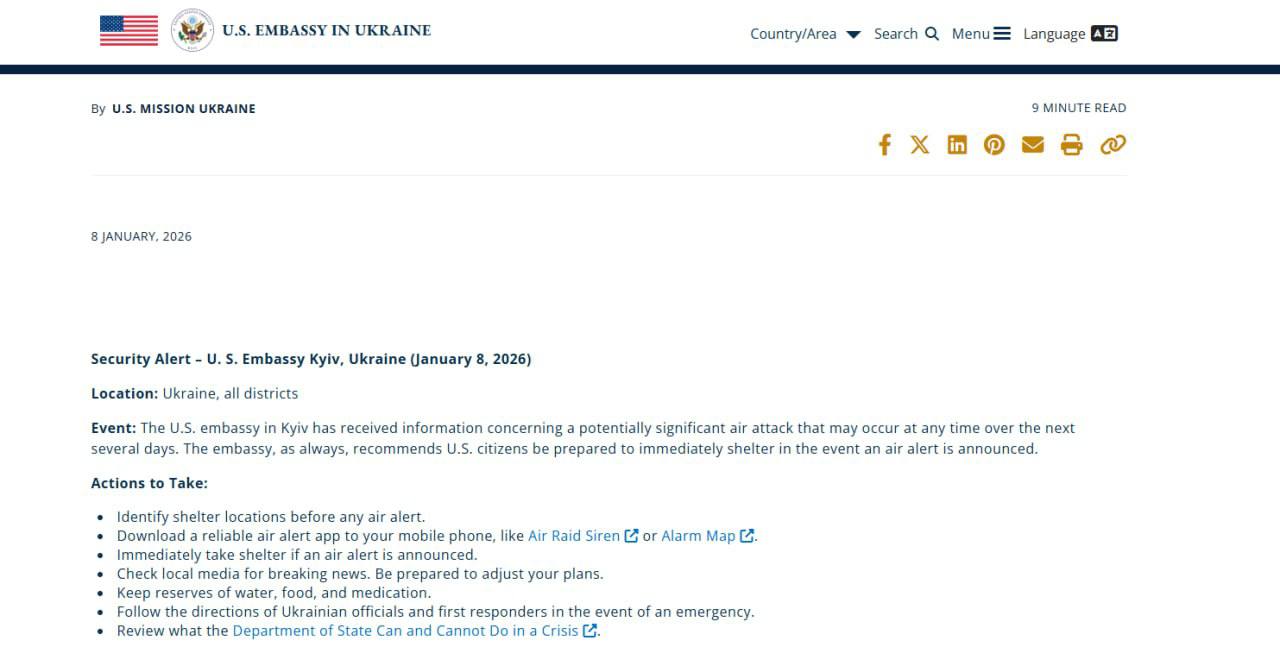This screenshot has width=1280, height=653.
Task: Print the page with printer icon
Action: tap(1071, 145)
